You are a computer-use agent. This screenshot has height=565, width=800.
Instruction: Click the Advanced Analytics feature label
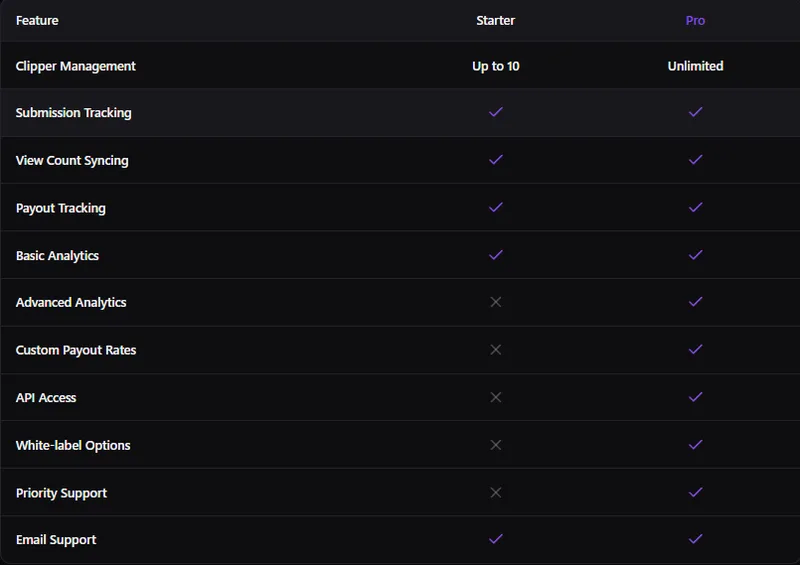tap(71, 303)
